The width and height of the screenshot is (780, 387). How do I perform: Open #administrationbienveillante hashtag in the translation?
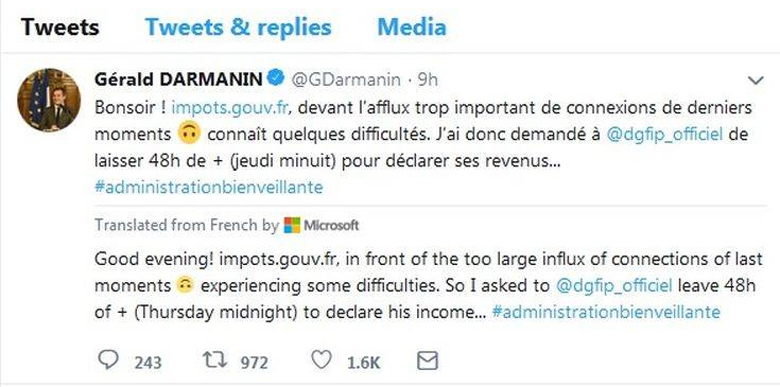click(x=606, y=312)
